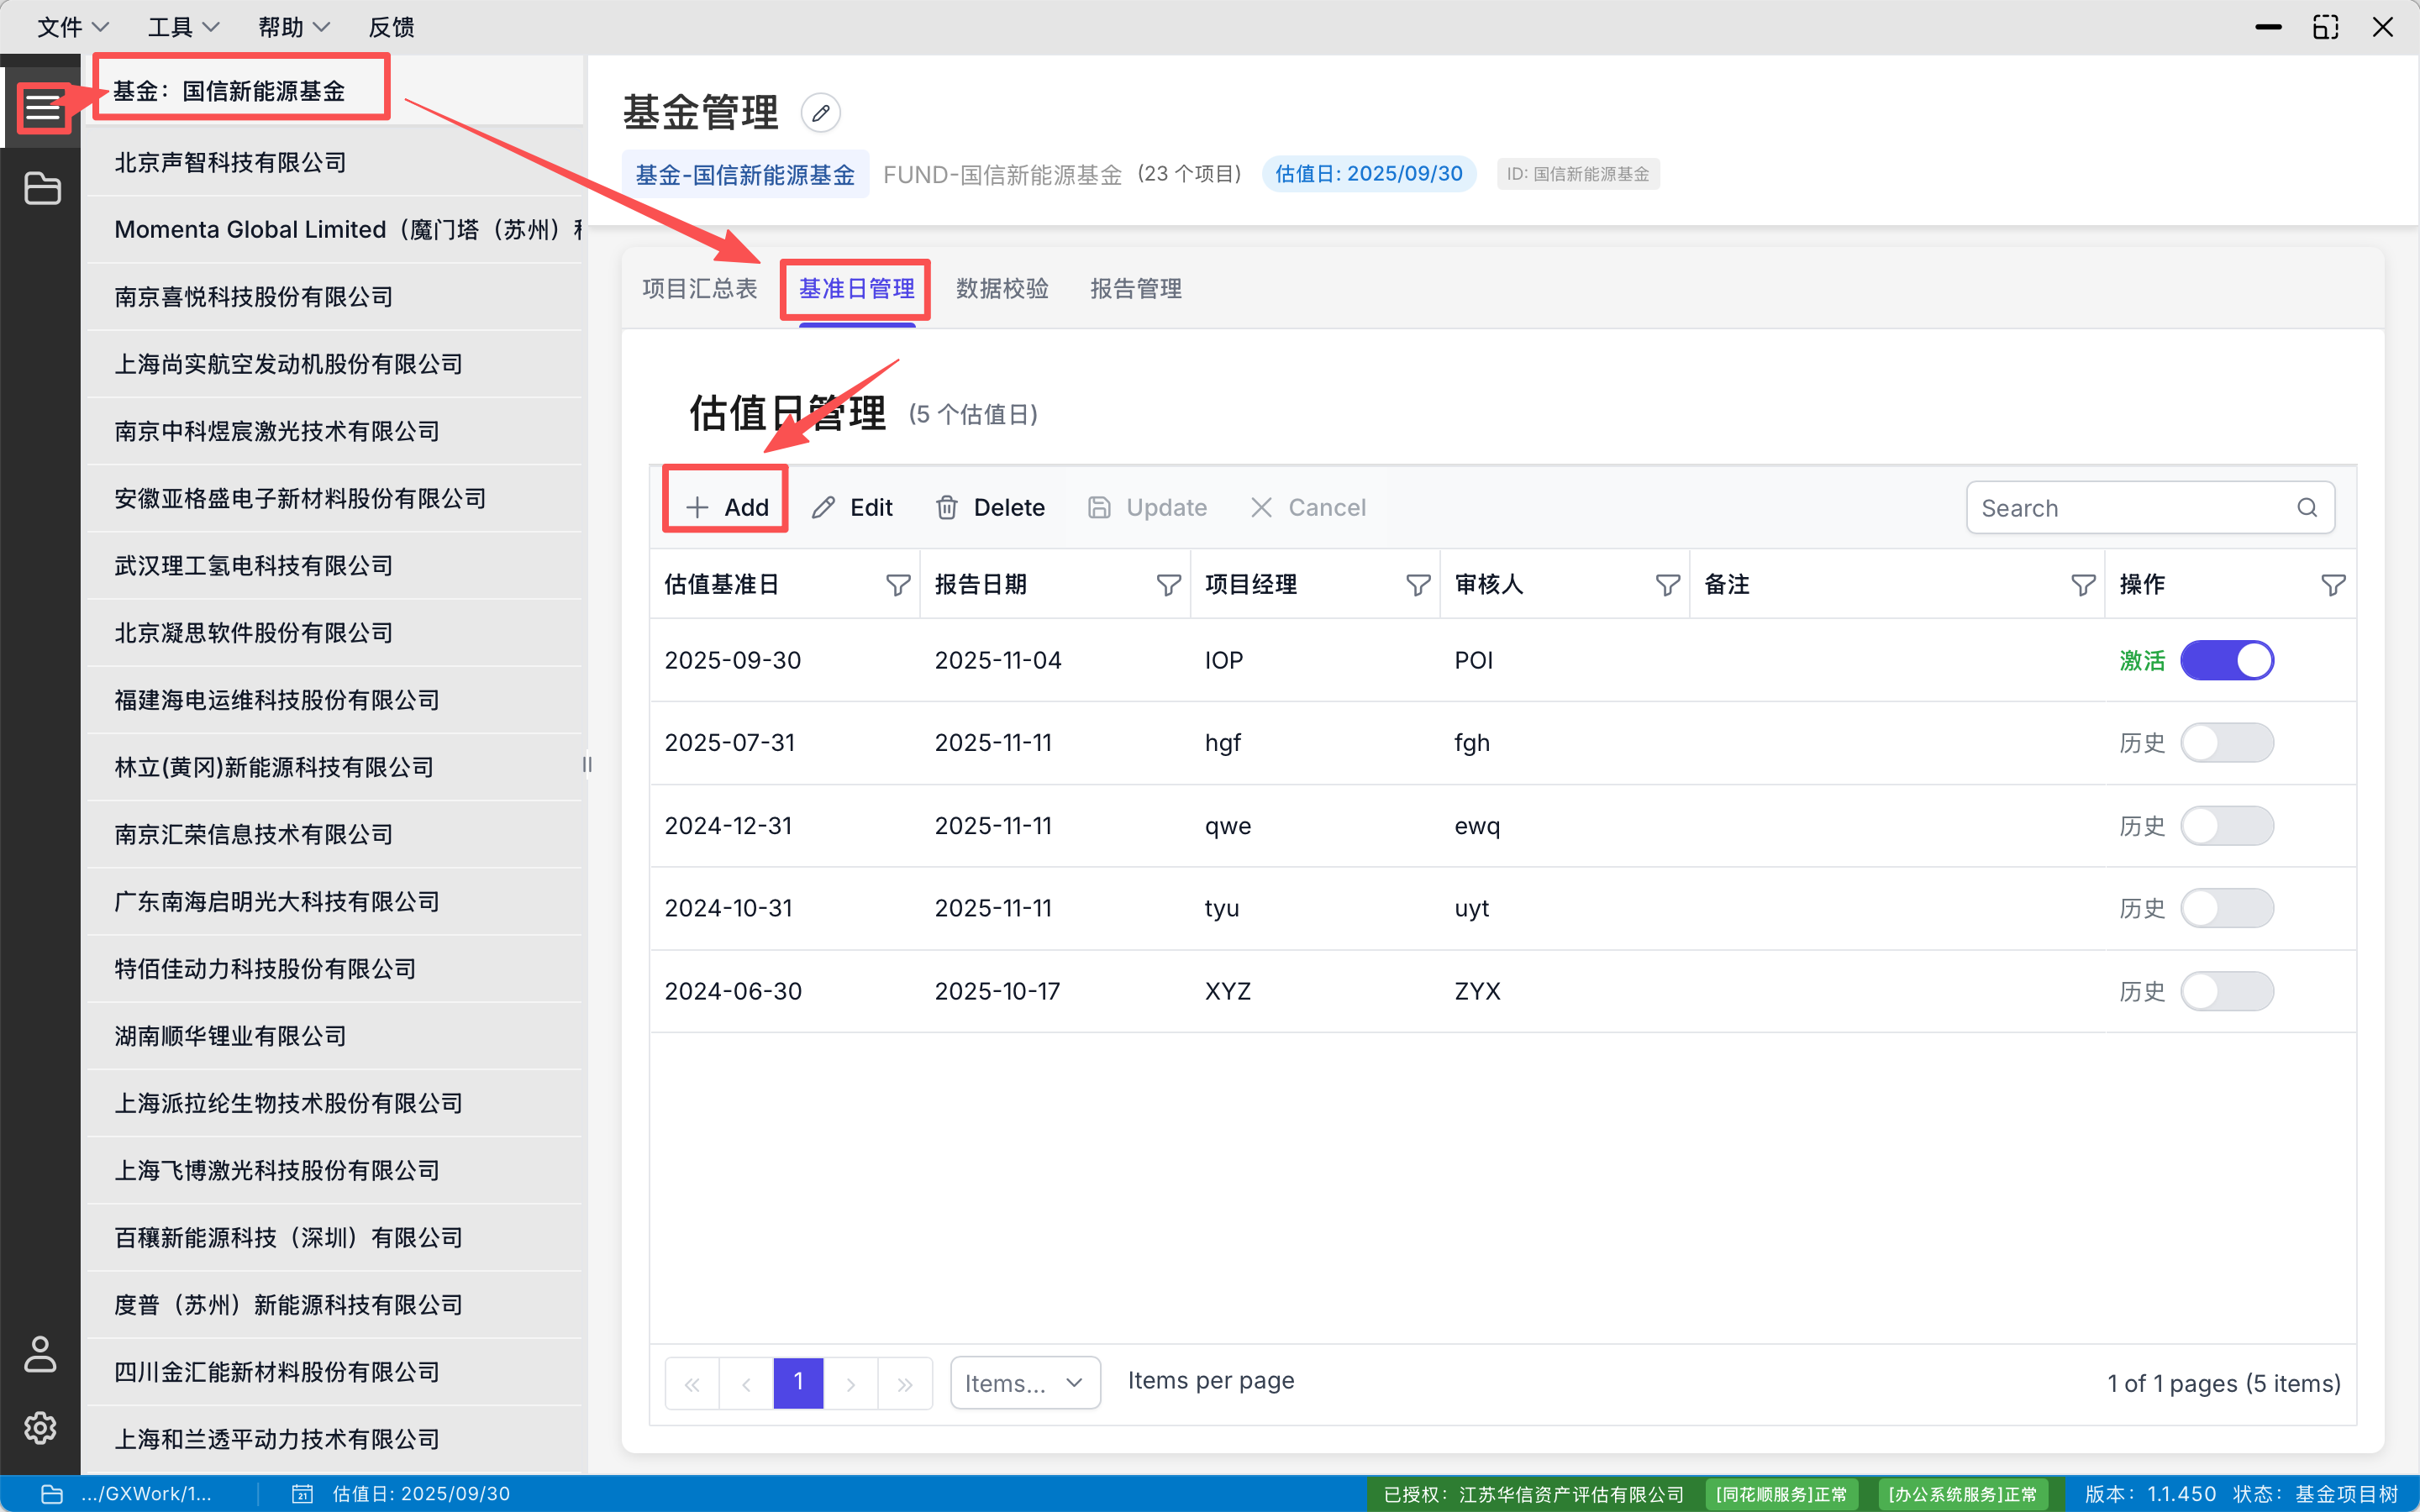Click the Cancel button

[1307, 507]
